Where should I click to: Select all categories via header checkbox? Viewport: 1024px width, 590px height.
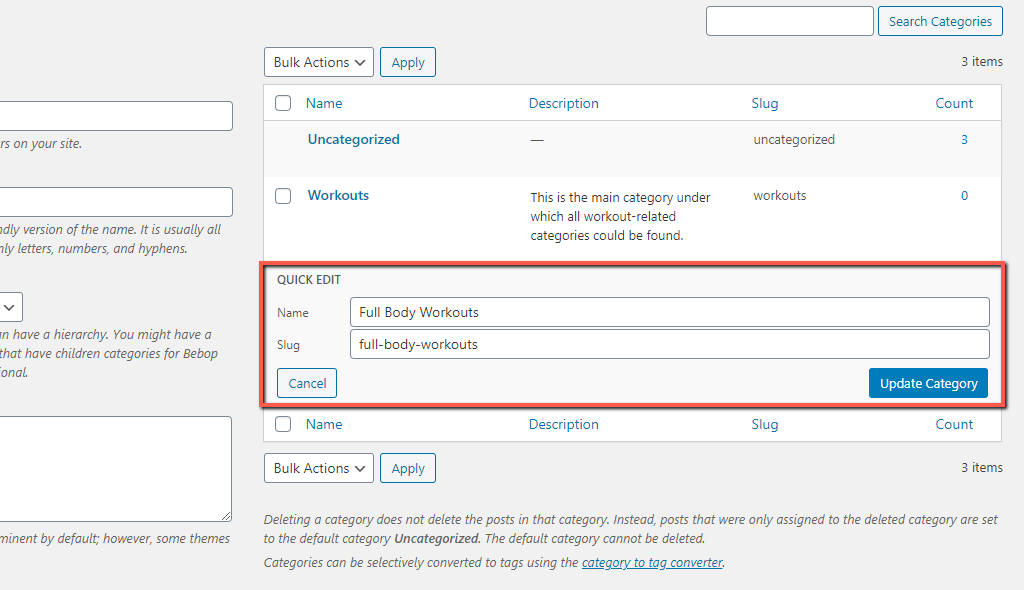point(283,103)
